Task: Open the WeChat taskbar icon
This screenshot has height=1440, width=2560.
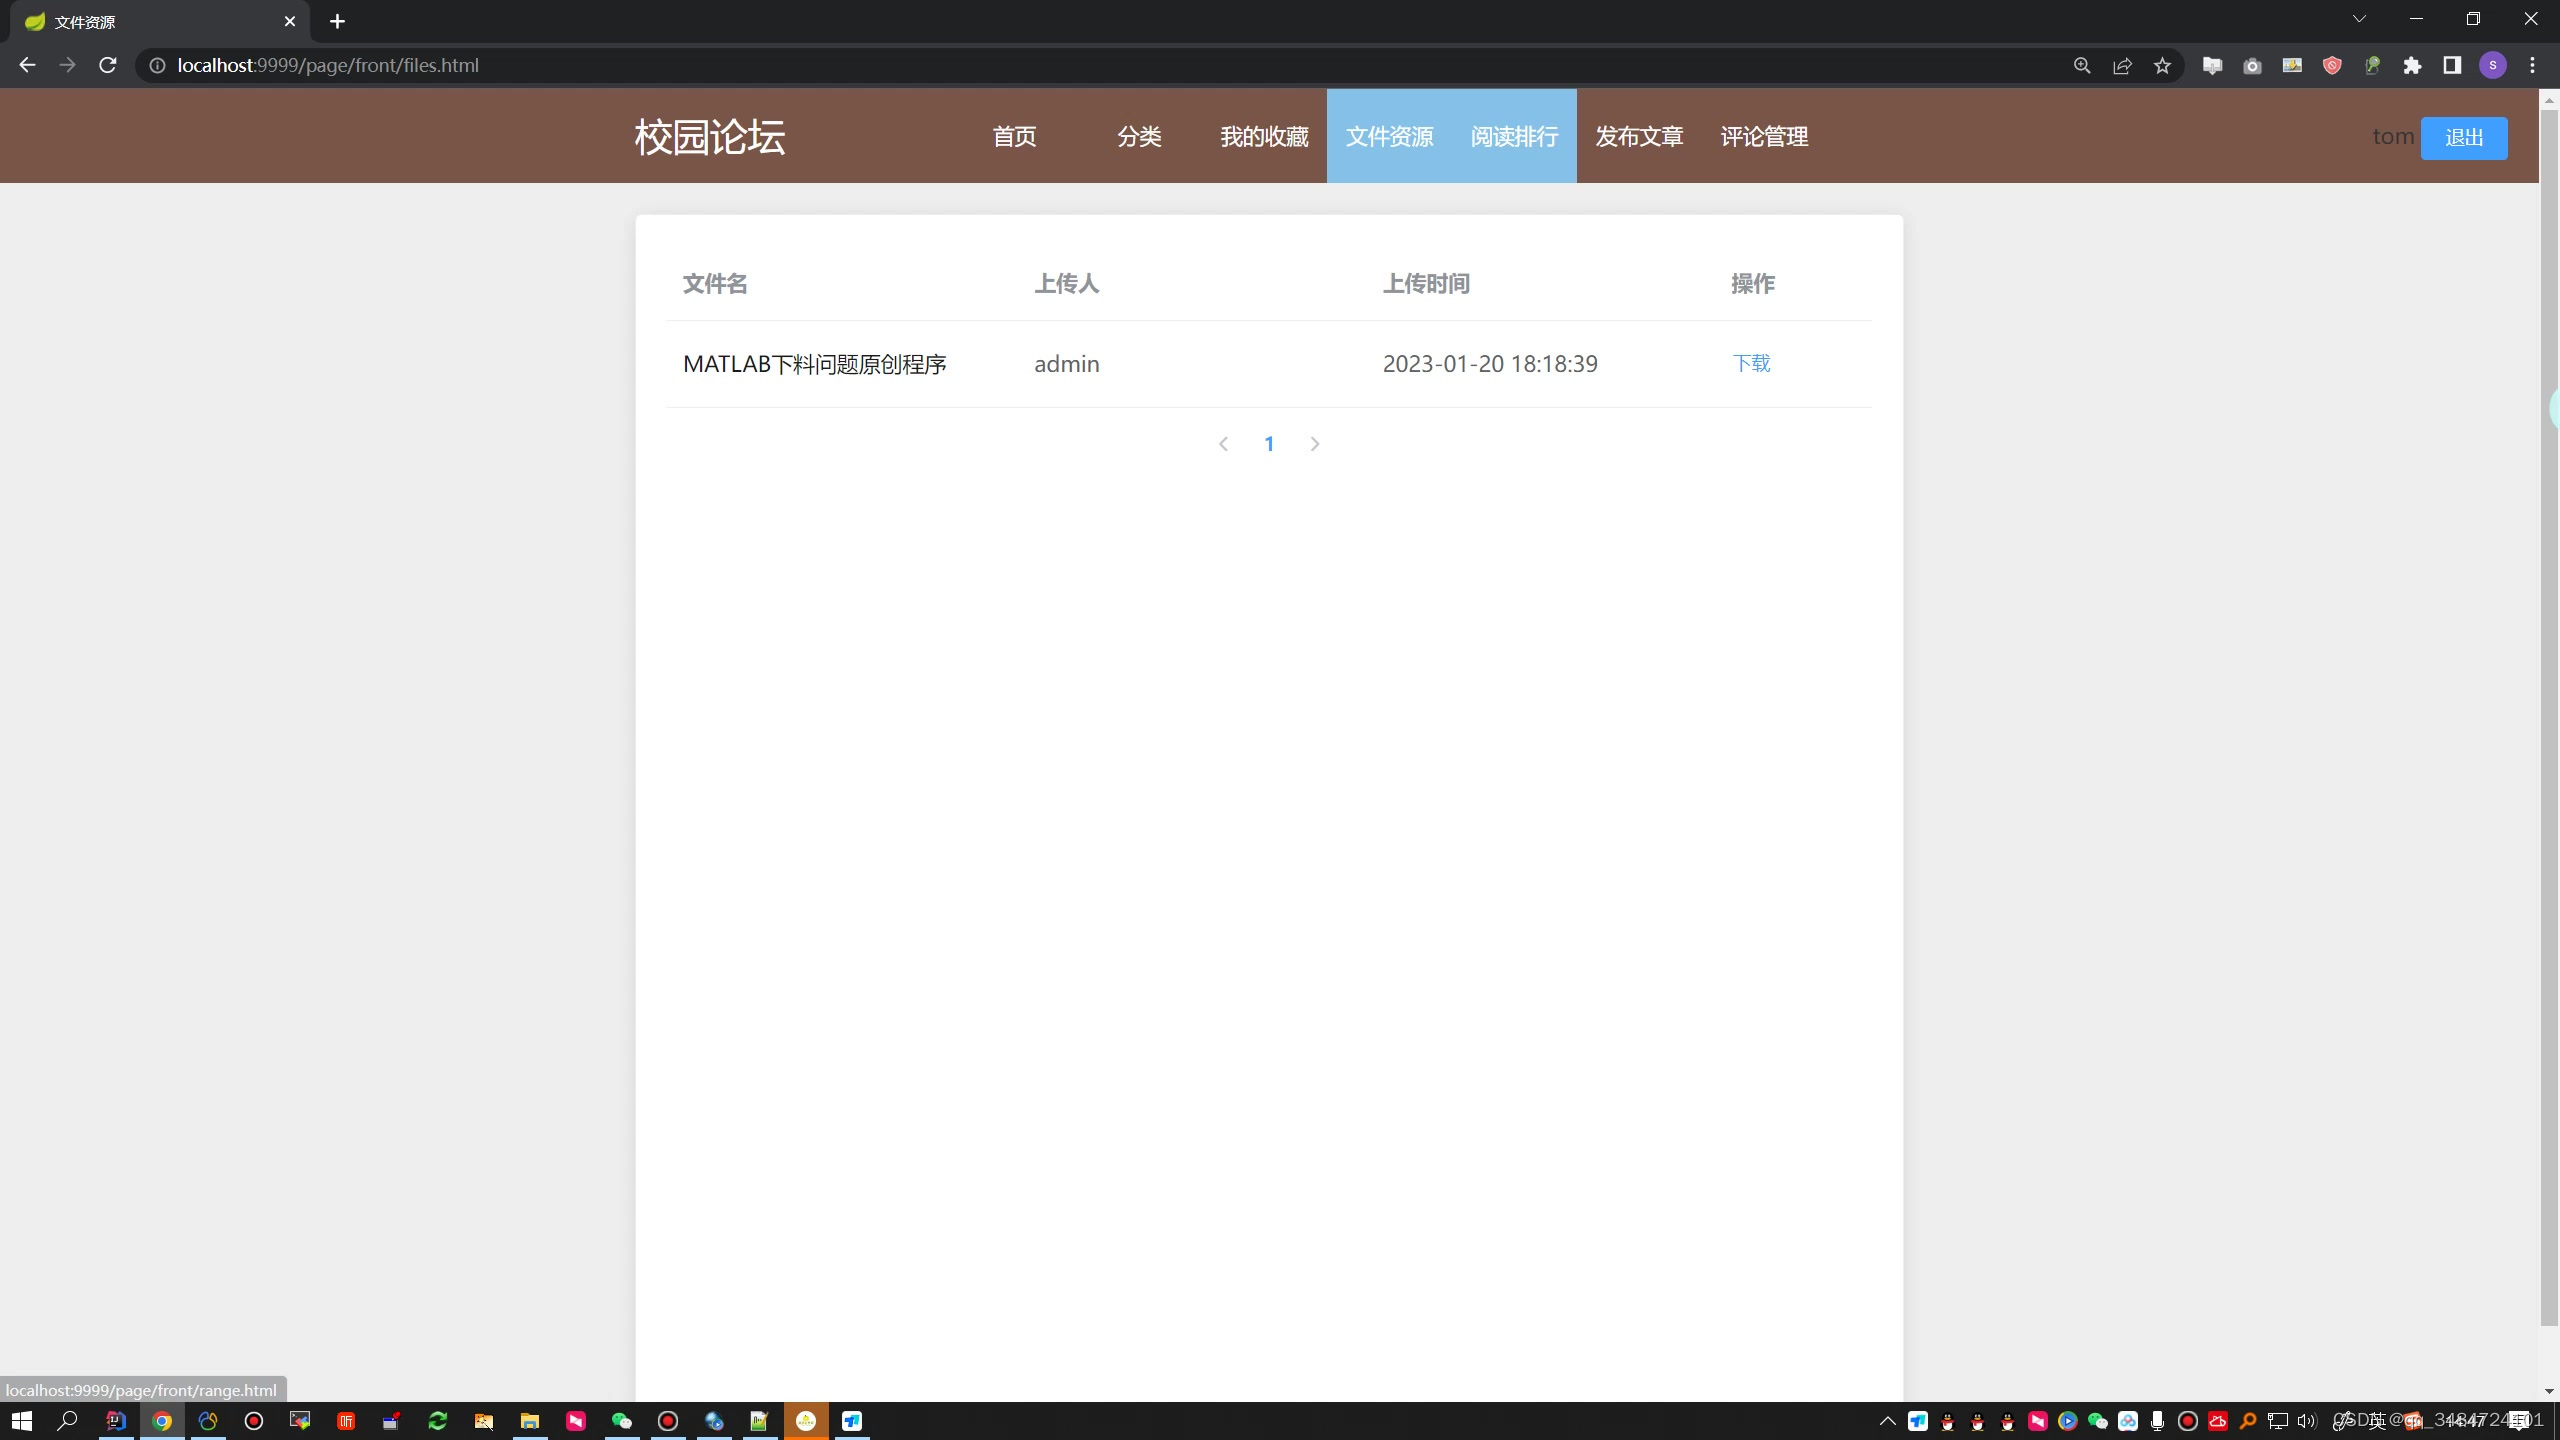Action: pyautogui.click(x=622, y=1421)
